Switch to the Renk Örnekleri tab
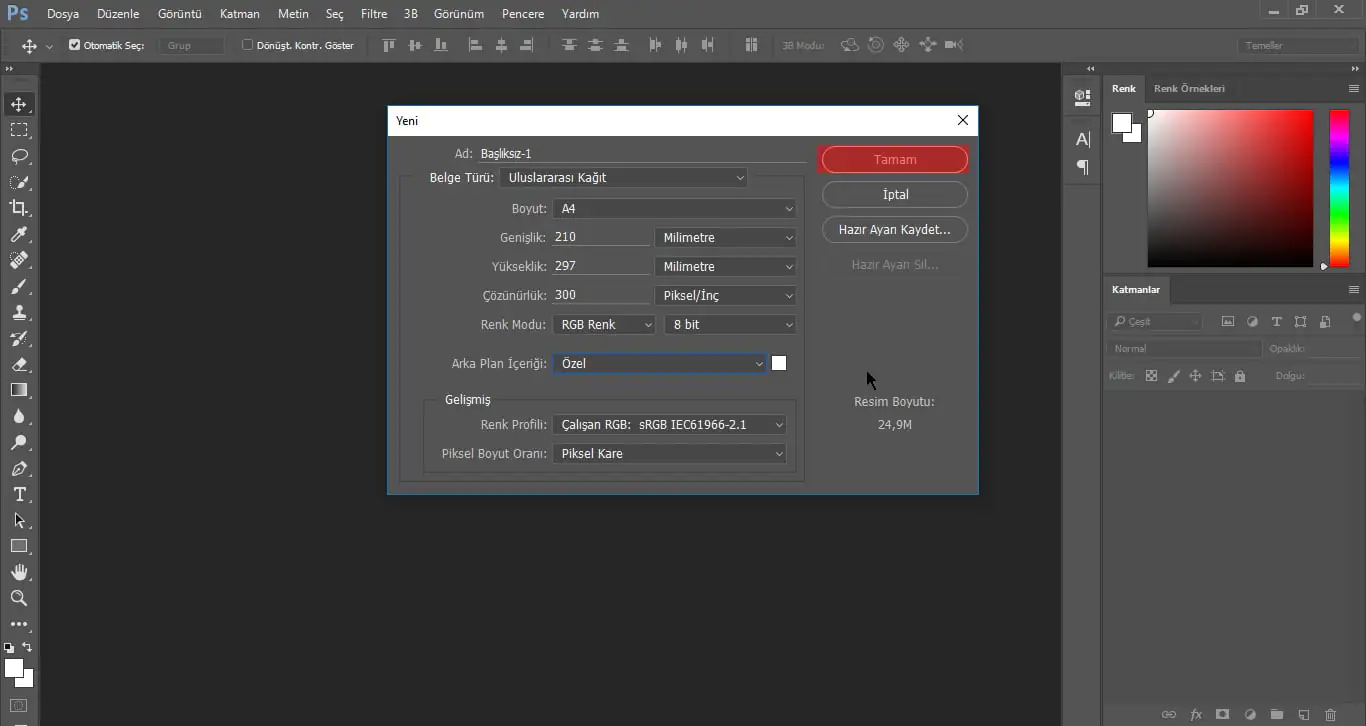The image size is (1366, 726). tap(1189, 88)
